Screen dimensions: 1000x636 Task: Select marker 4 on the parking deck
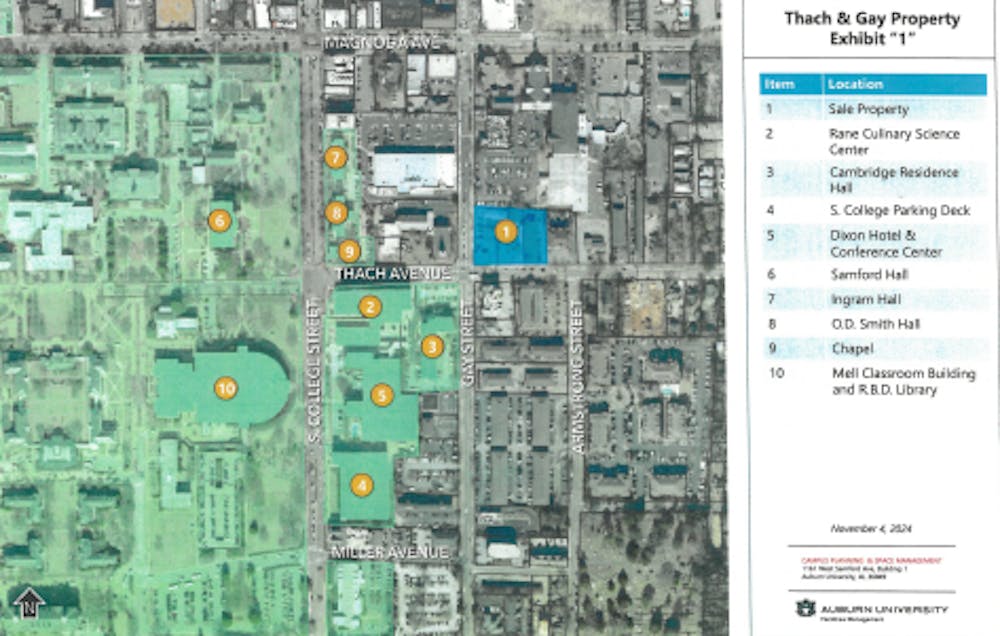[x=361, y=485]
